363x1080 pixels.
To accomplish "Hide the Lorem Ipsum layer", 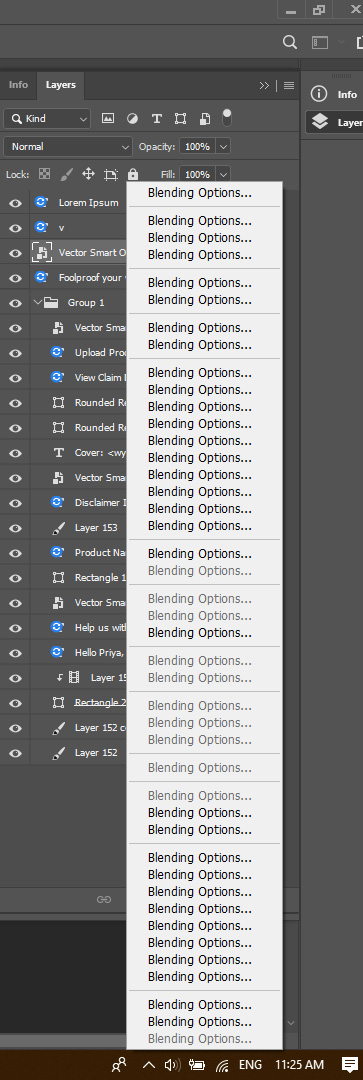I will 15,203.
